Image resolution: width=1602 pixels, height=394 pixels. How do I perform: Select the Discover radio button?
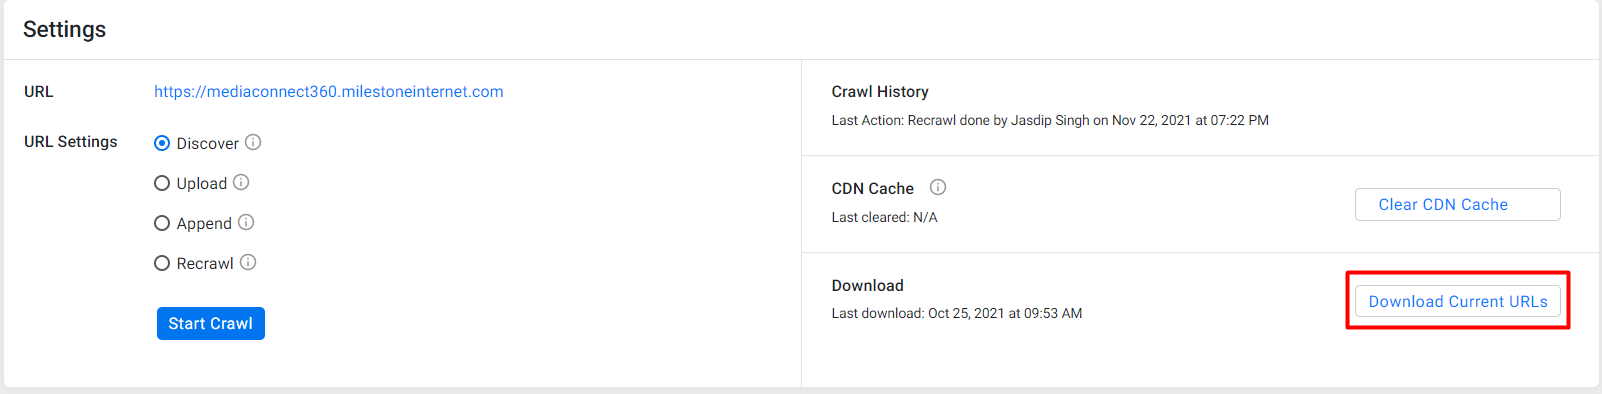point(162,143)
